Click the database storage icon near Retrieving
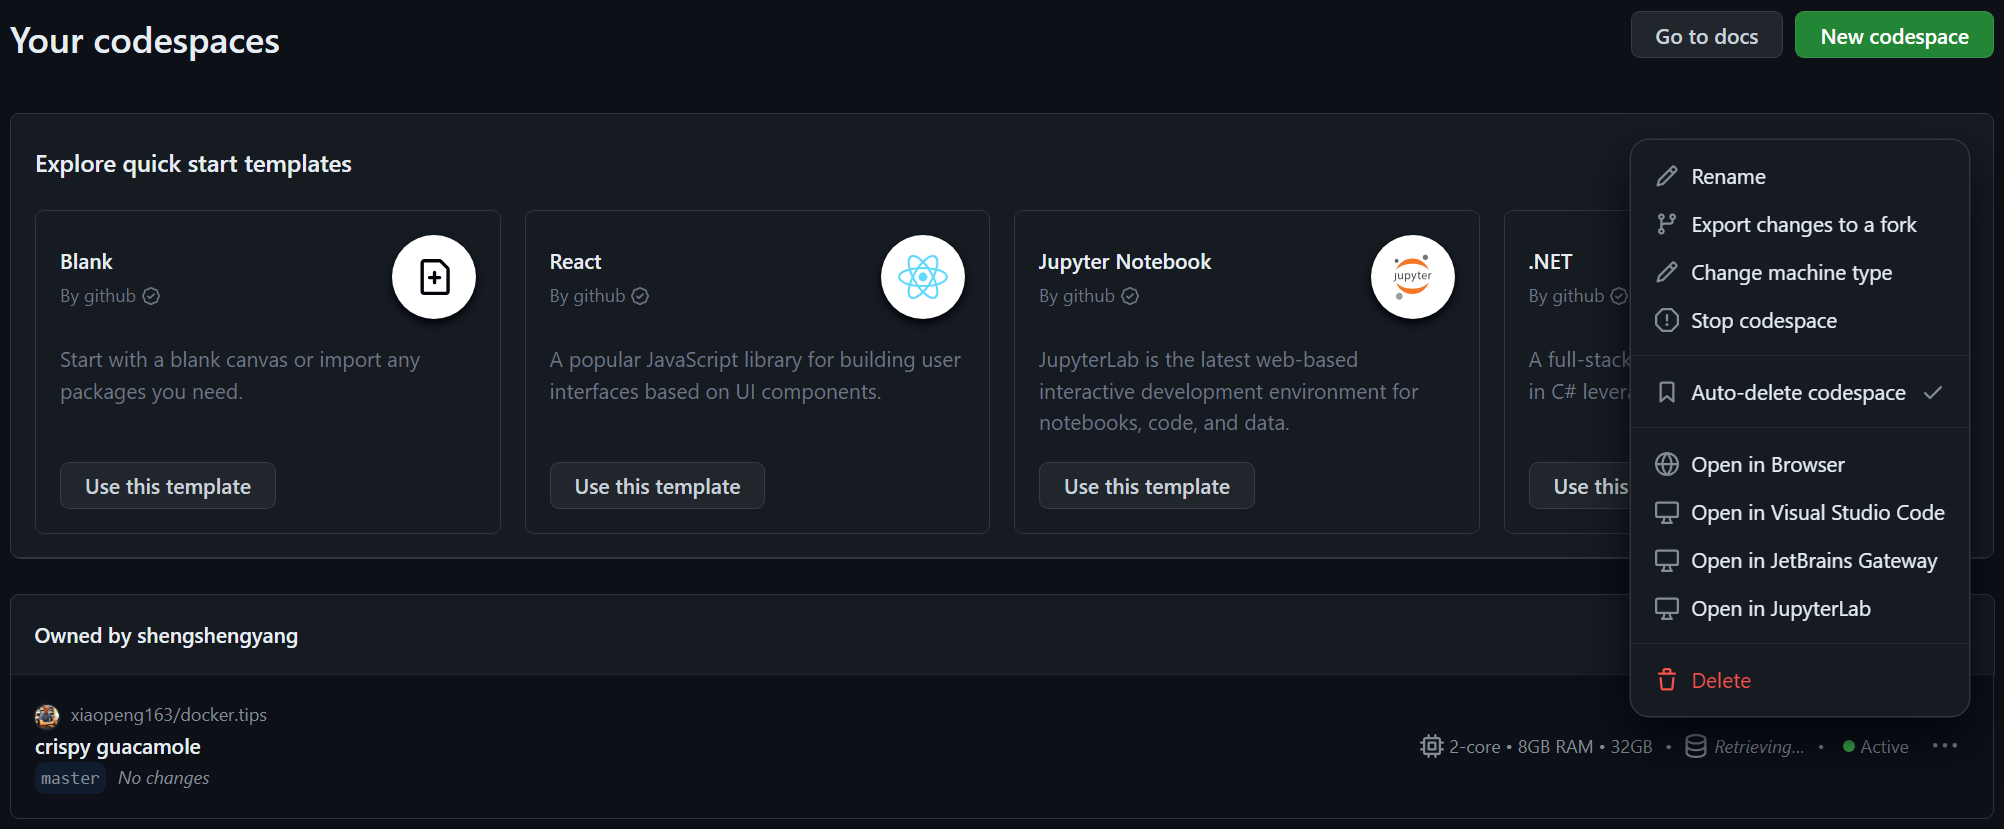Image resolution: width=2004 pixels, height=829 pixels. coord(1696,746)
